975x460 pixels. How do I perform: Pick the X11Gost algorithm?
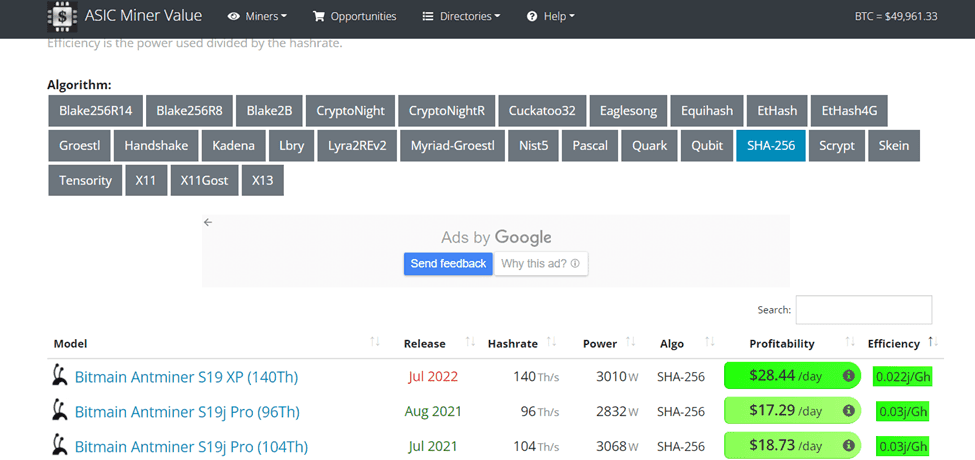205,181
